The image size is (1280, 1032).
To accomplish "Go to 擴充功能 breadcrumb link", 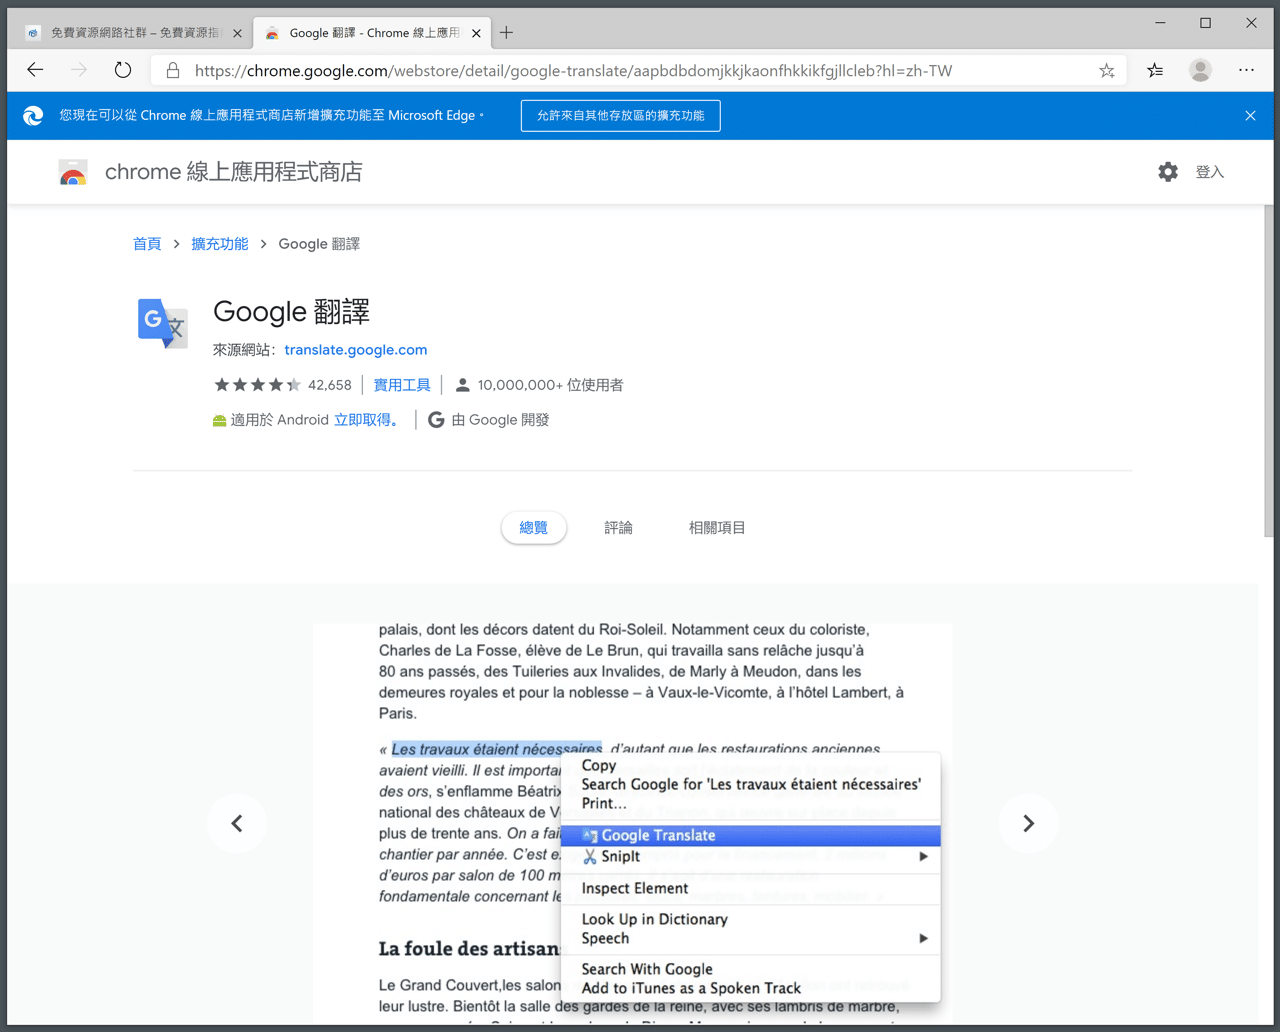I will [220, 244].
